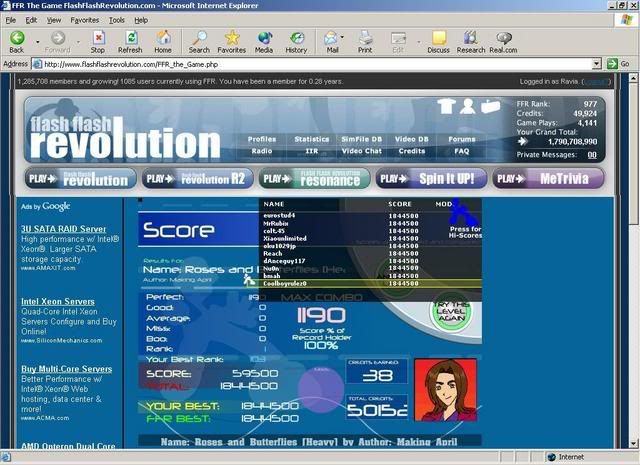Expand the Mail button dropdown arrow
The image size is (640, 465).
(x=344, y=39)
